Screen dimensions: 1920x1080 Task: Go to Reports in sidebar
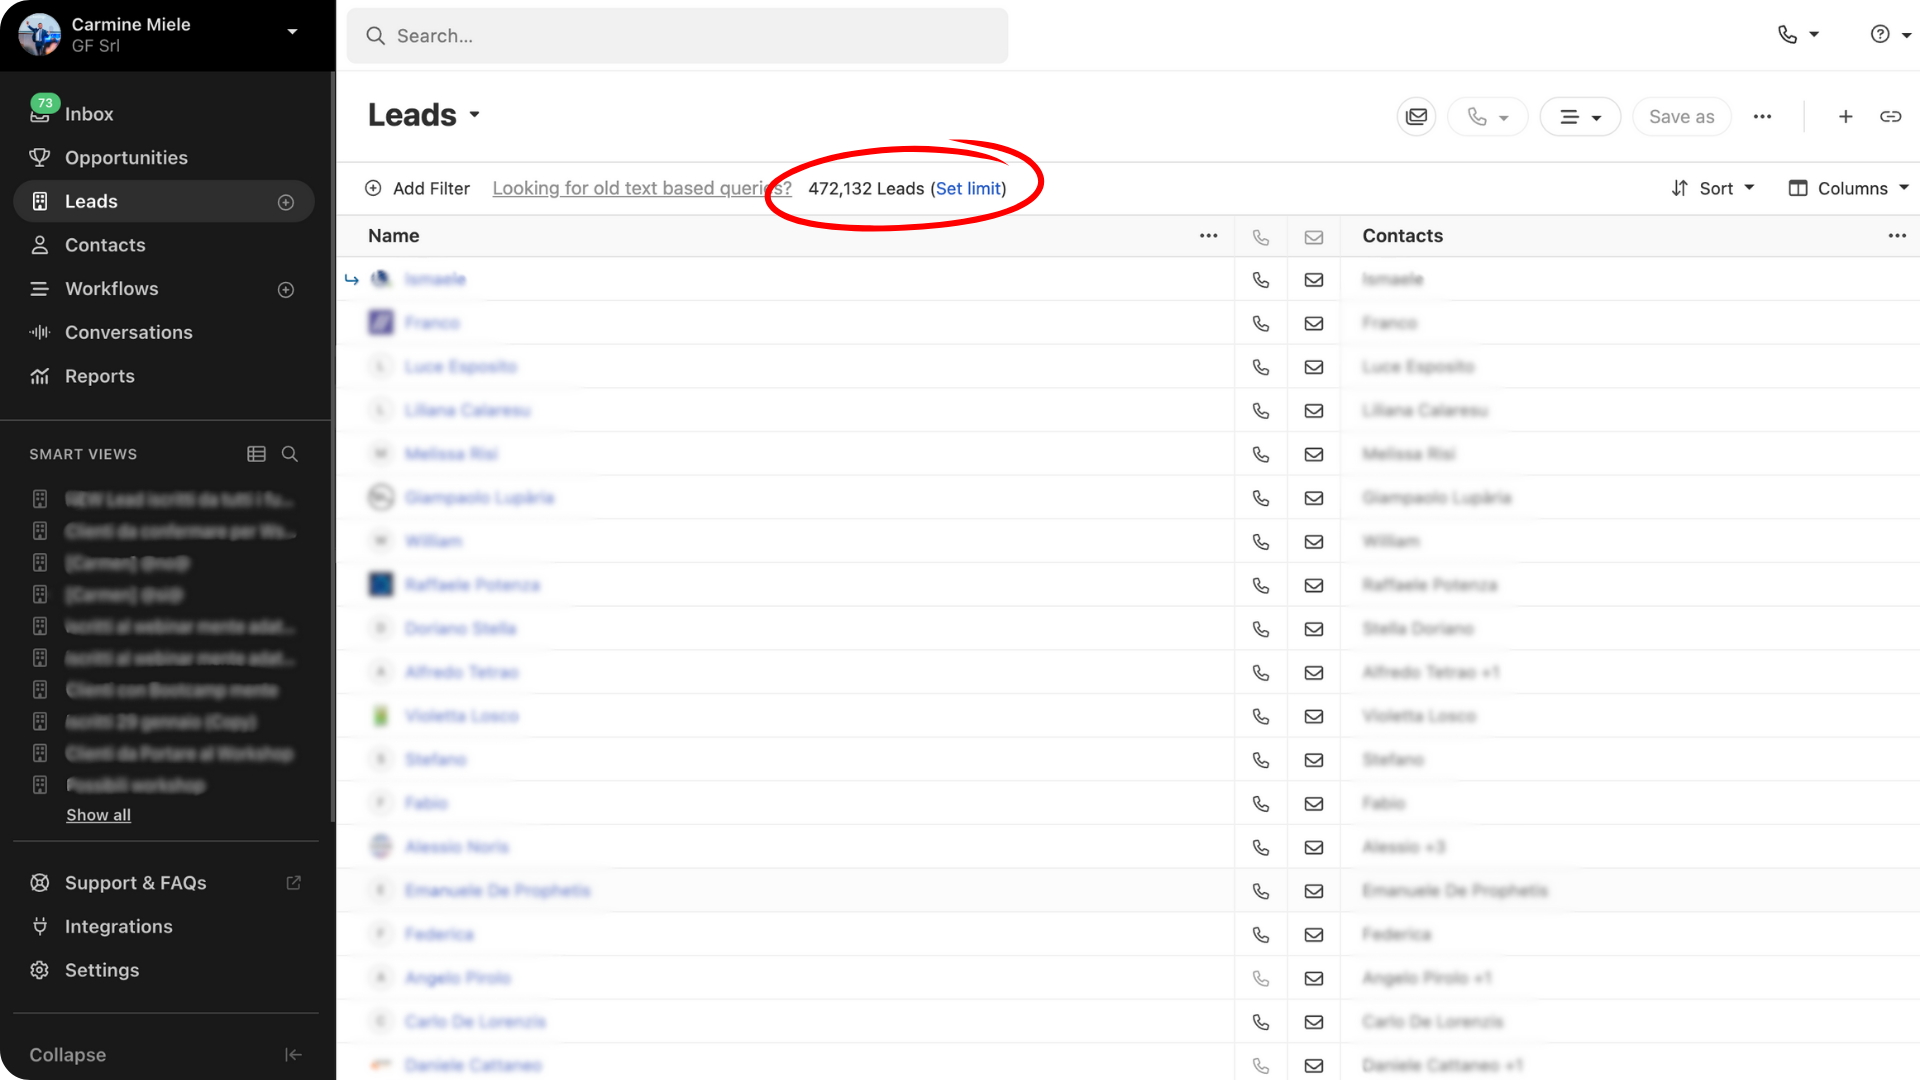point(99,376)
